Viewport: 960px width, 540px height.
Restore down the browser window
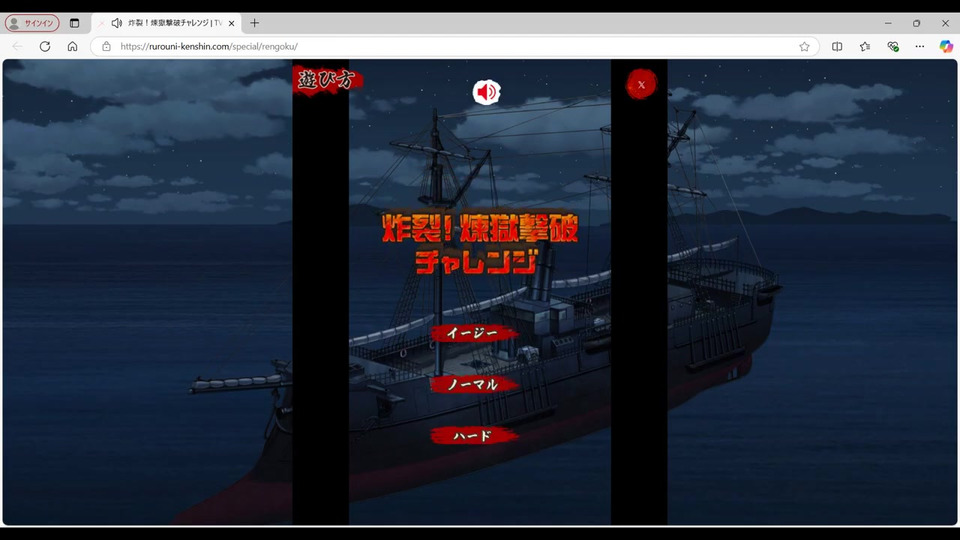(x=917, y=23)
